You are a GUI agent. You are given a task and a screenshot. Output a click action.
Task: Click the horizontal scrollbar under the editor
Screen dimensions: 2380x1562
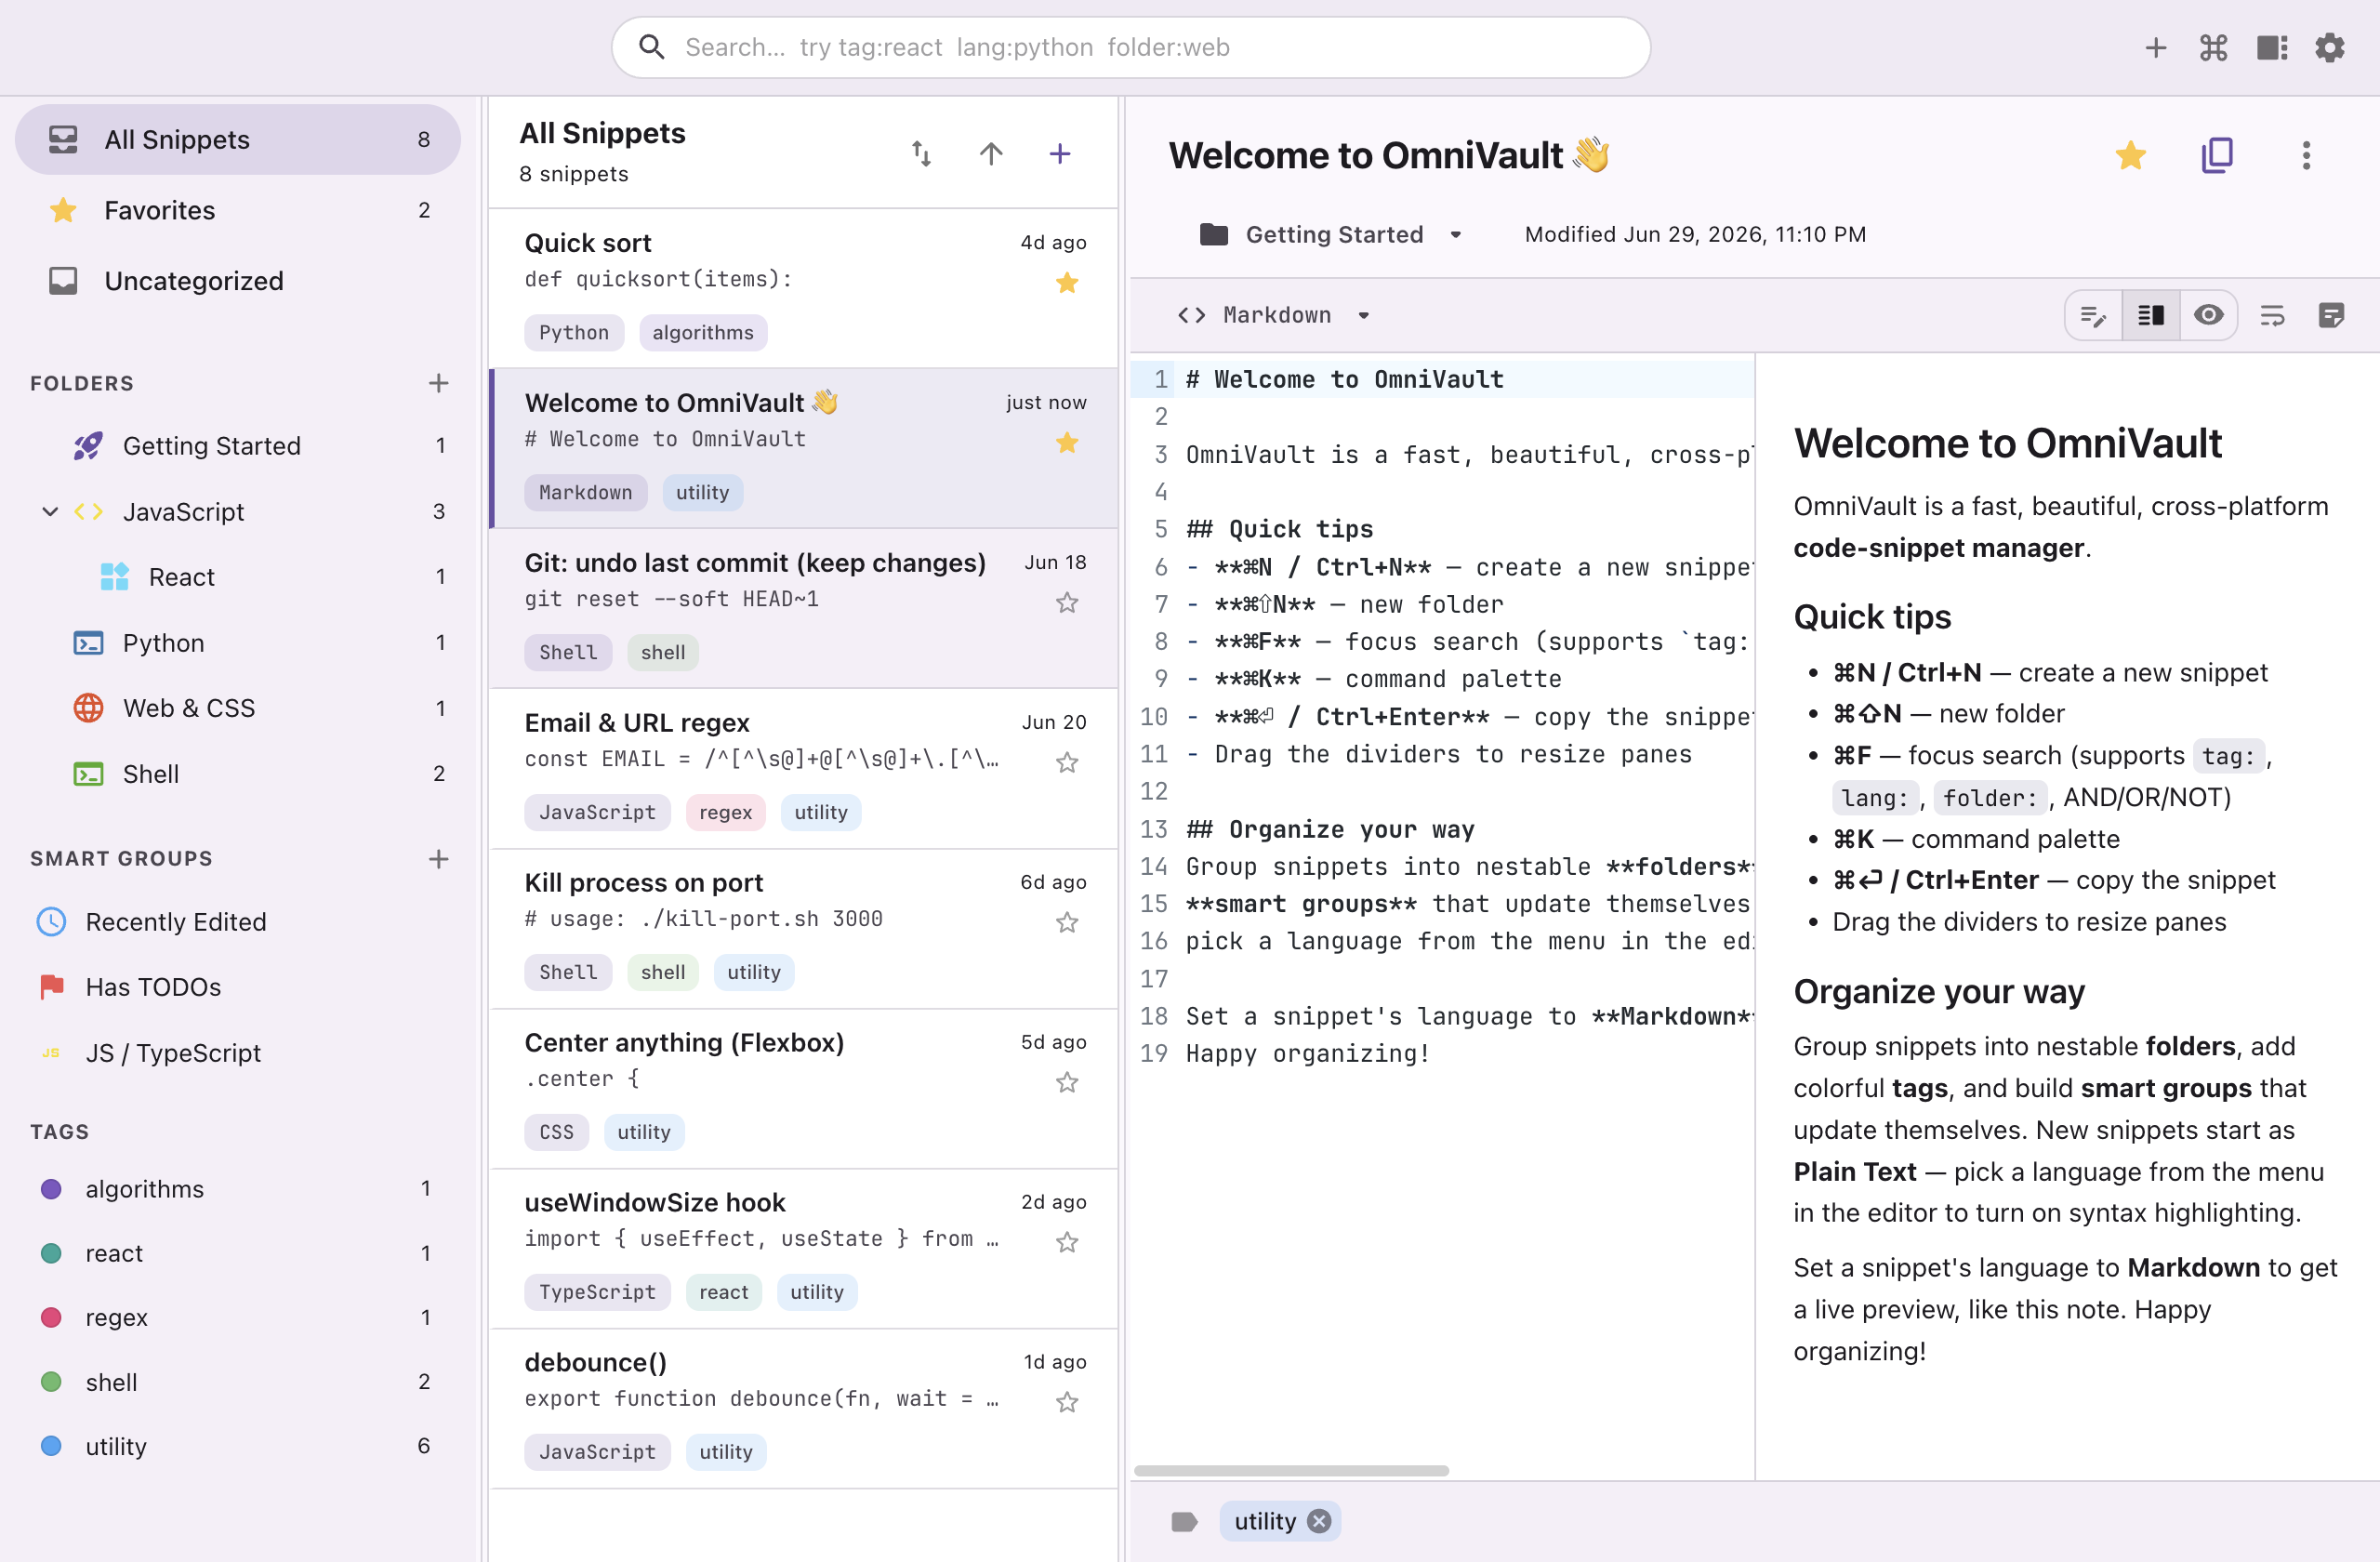(1291, 1470)
